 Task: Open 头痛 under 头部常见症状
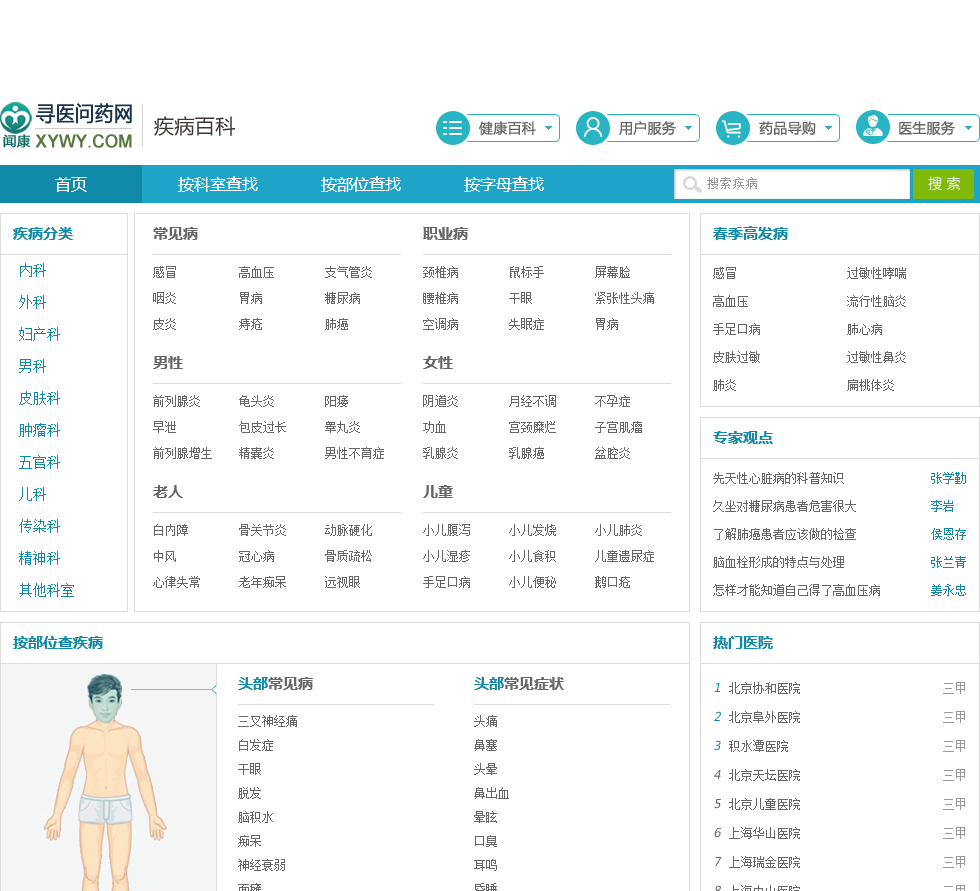486,722
